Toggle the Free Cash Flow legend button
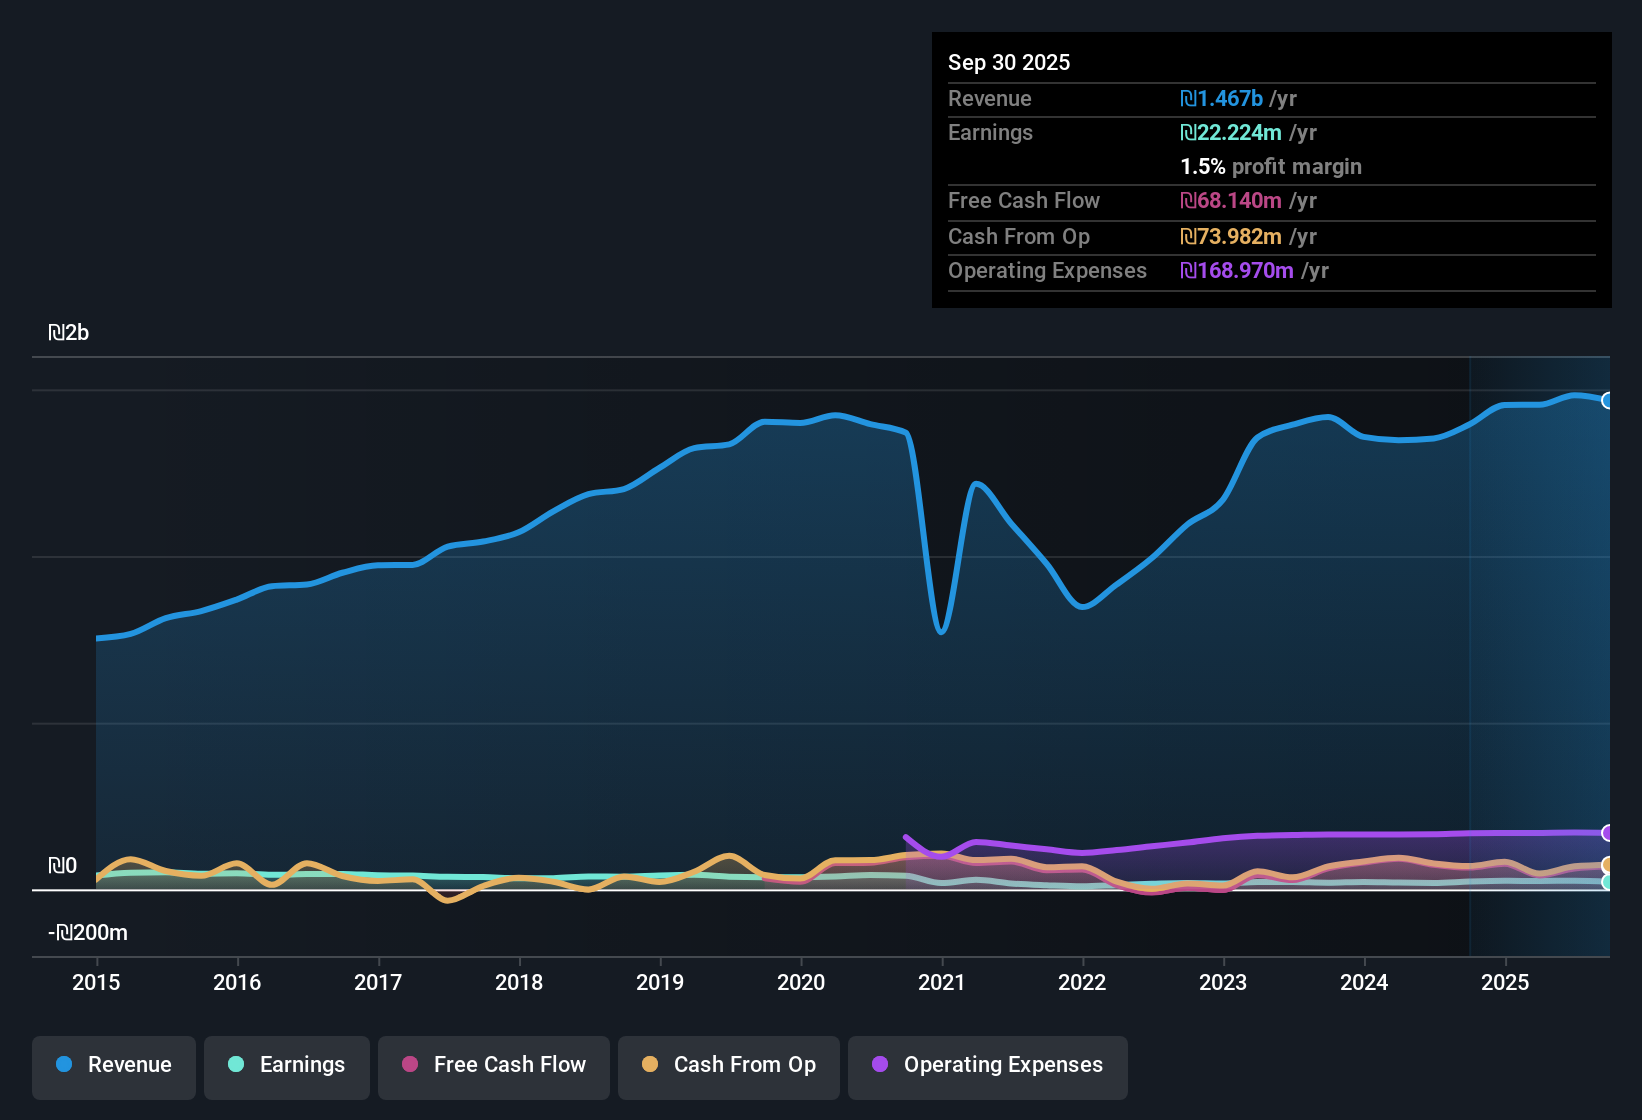 pos(494,1067)
